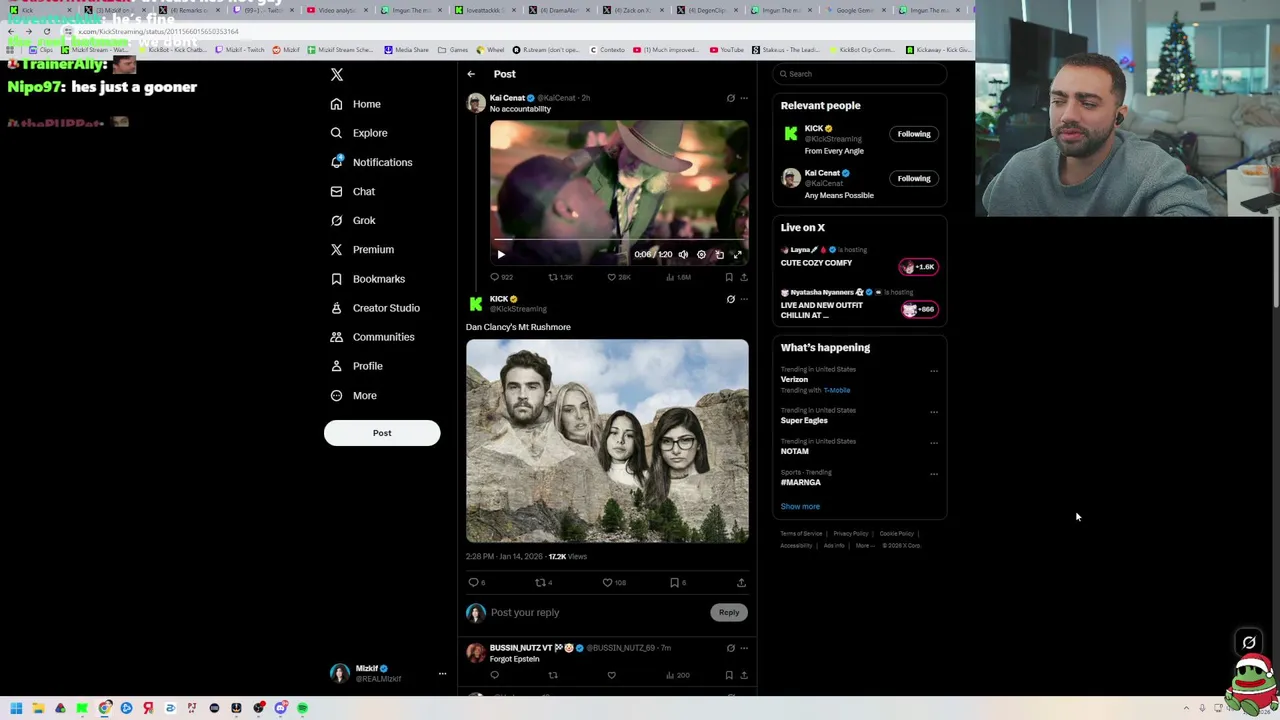Open options for #MARNGA trend

(x=934, y=474)
